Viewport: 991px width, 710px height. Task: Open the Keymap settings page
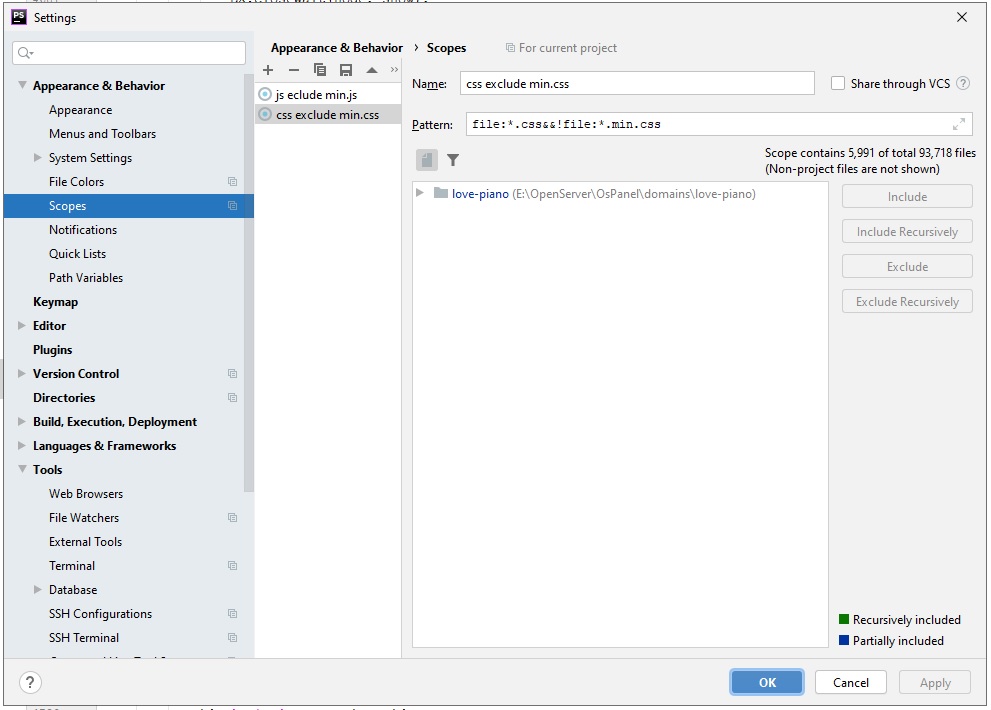(x=56, y=302)
